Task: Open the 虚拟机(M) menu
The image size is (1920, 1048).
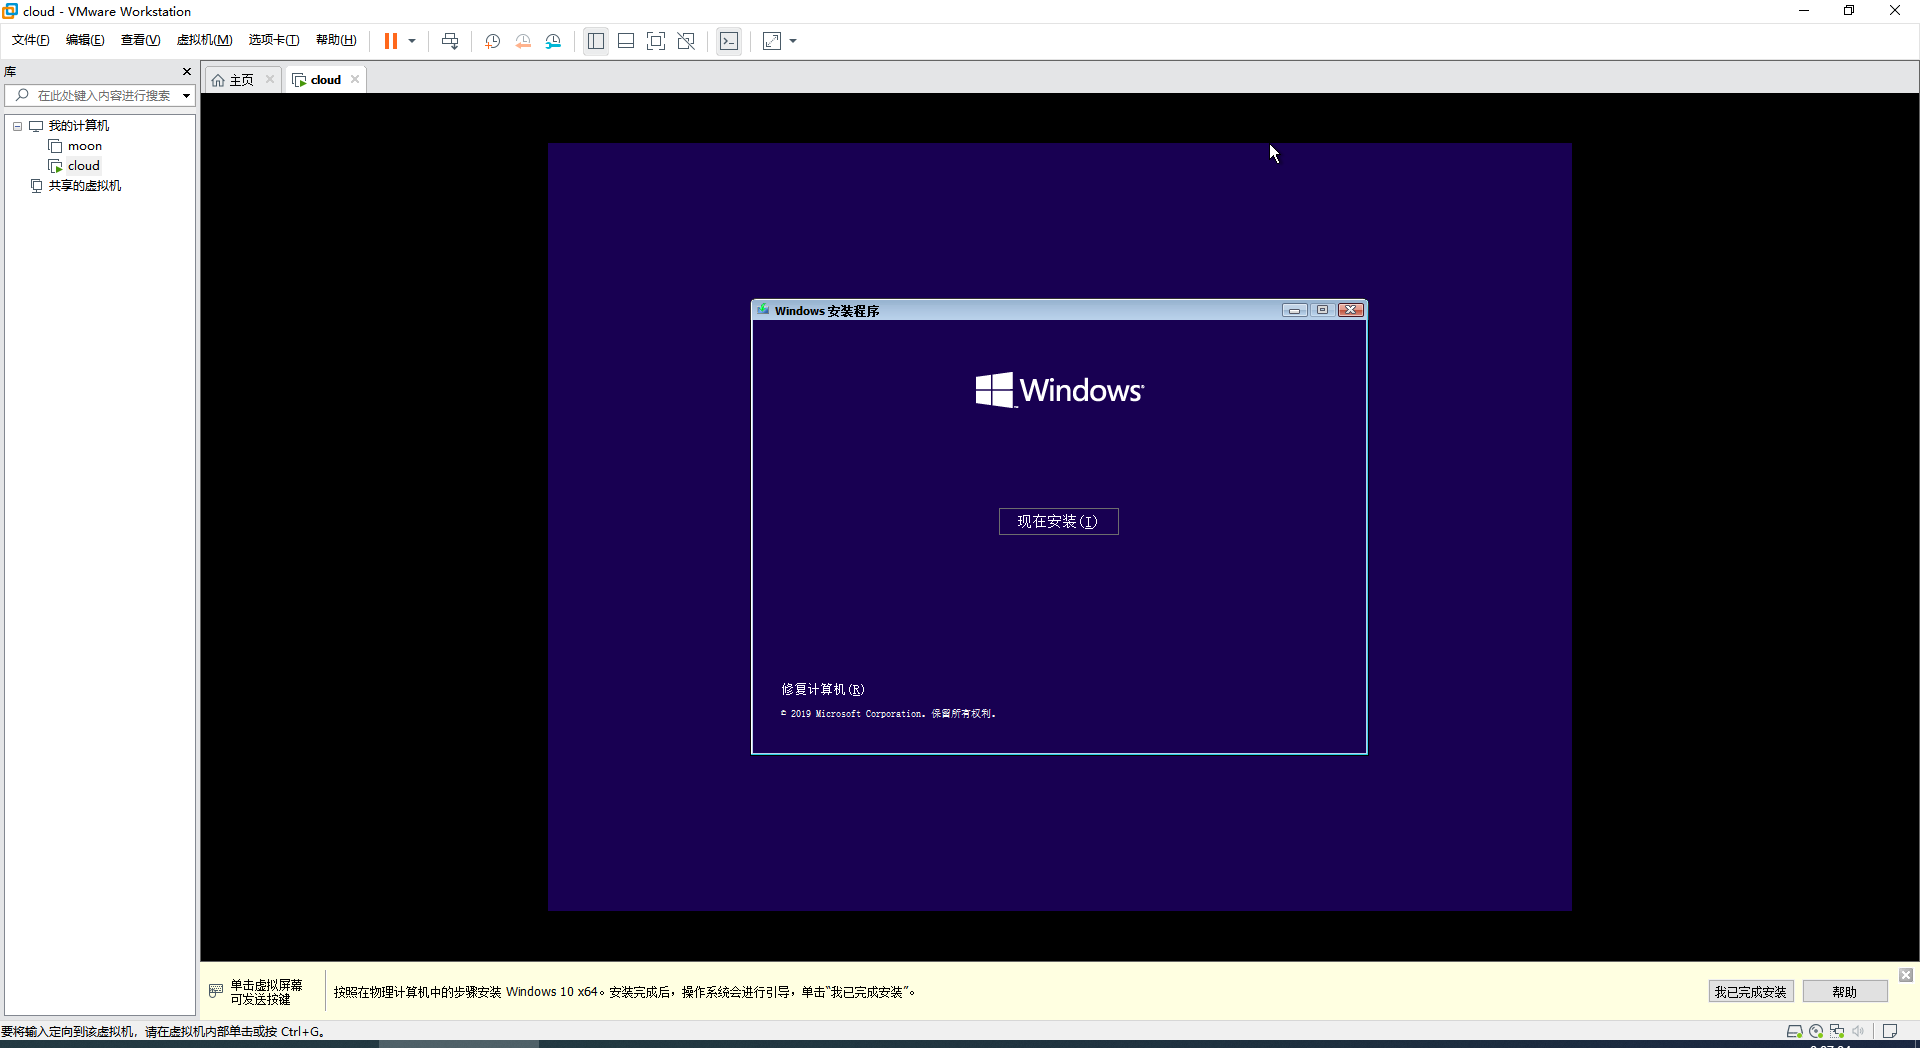Action: (204, 40)
